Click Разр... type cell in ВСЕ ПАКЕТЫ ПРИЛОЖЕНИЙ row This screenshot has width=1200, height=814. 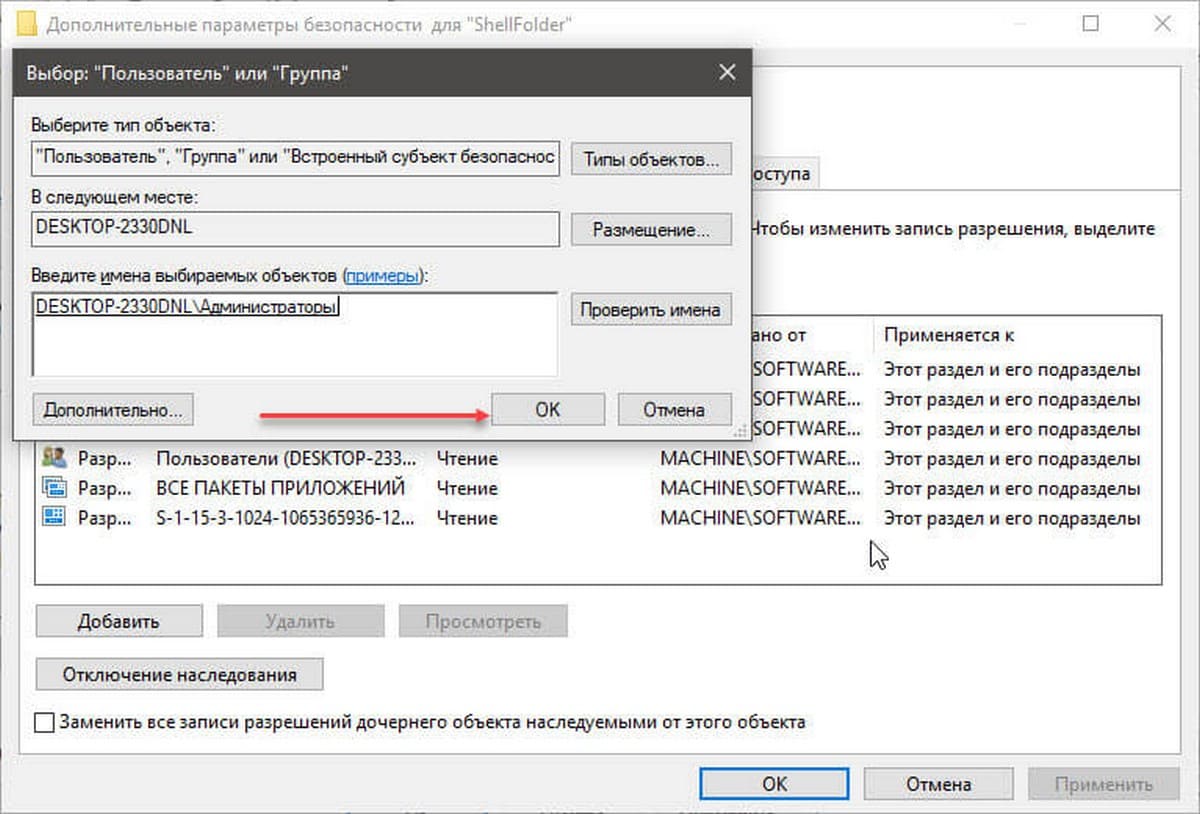[x=105, y=488]
